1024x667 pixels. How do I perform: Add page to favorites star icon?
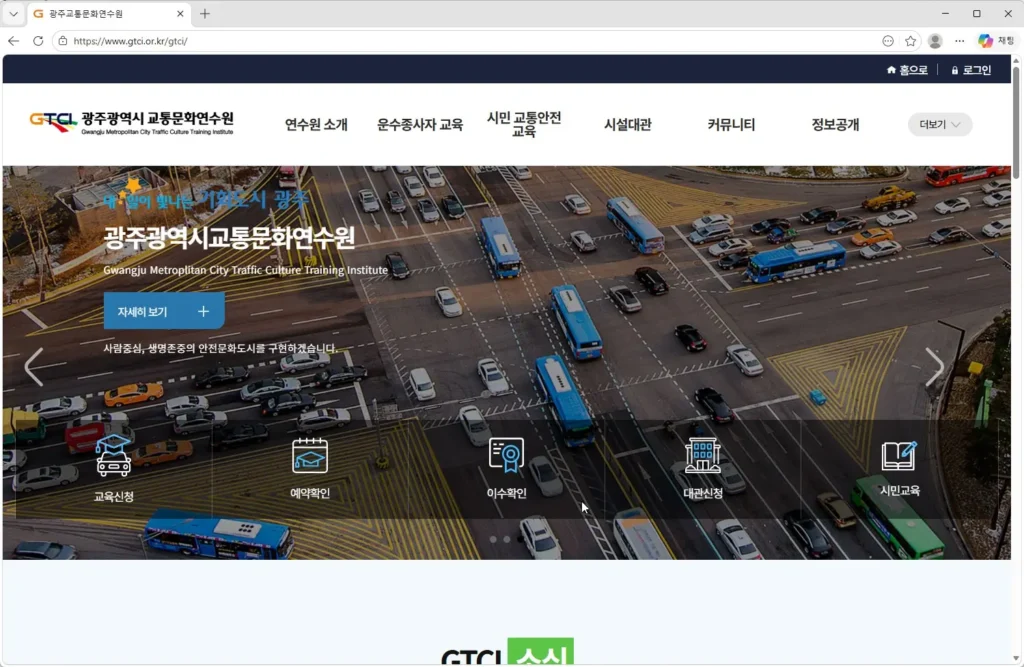point(911,41)
